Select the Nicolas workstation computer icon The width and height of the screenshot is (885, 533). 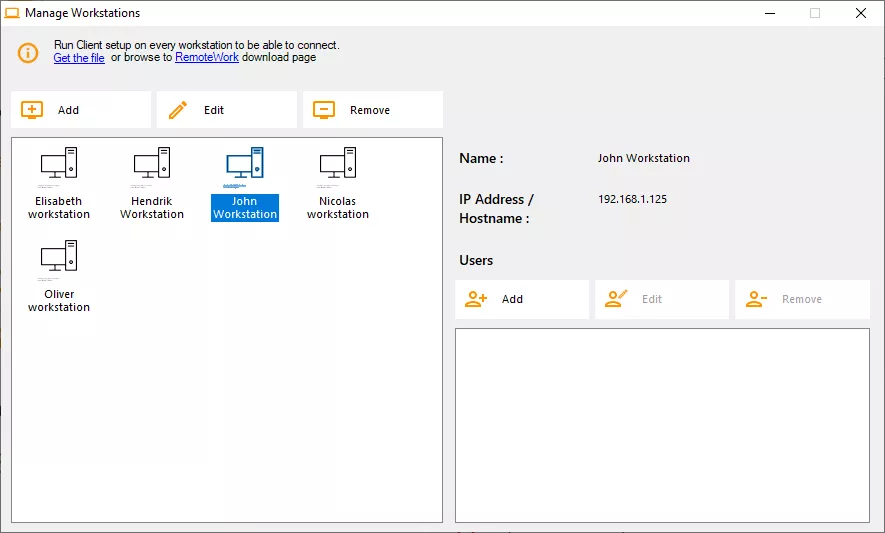point(338,165)
